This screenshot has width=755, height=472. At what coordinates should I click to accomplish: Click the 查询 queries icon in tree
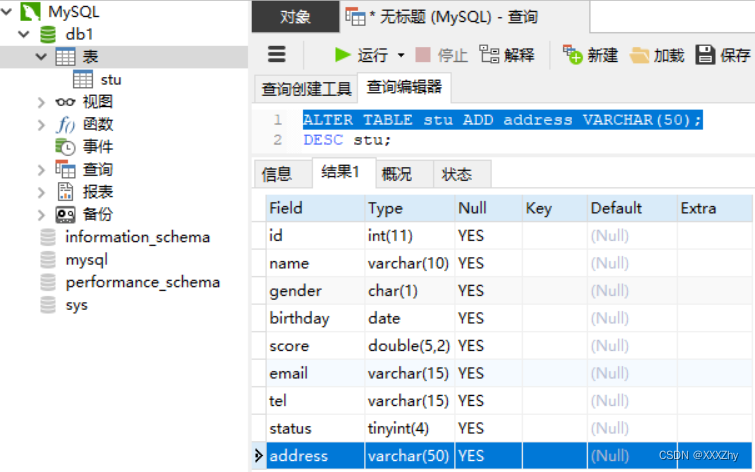point(65,169)
